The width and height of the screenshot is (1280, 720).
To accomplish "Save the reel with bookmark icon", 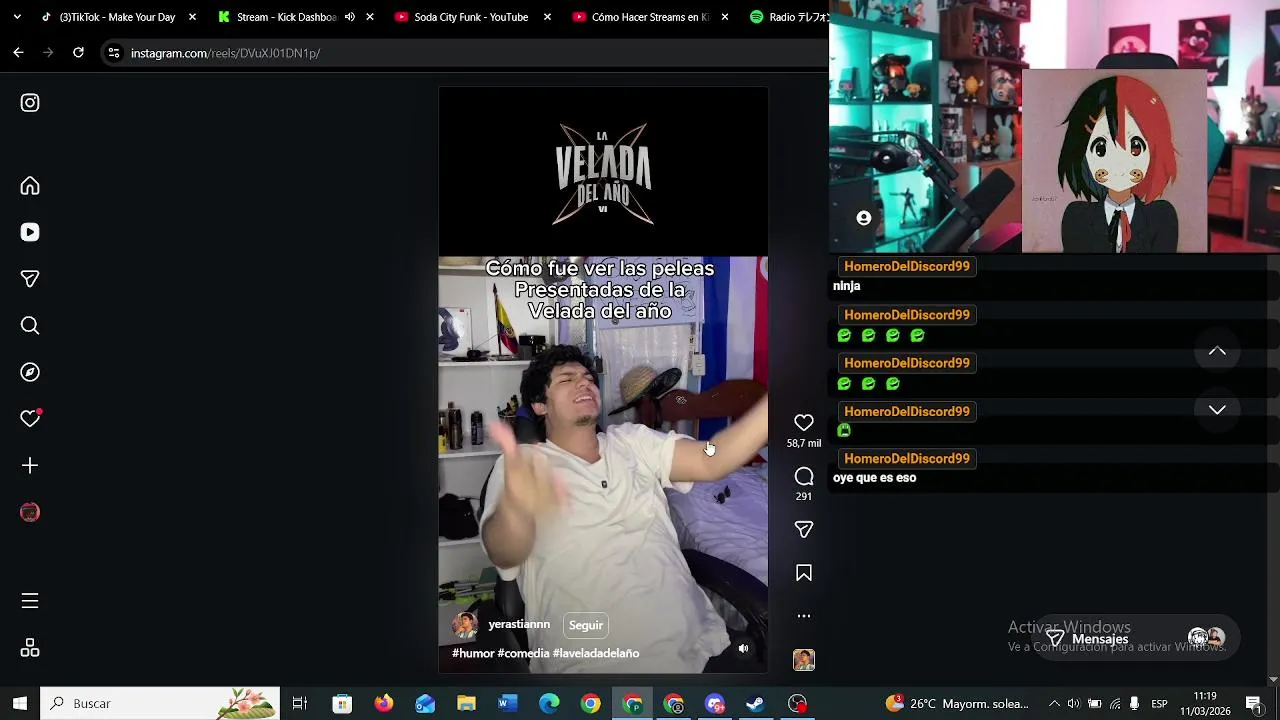I will [804, 573].
